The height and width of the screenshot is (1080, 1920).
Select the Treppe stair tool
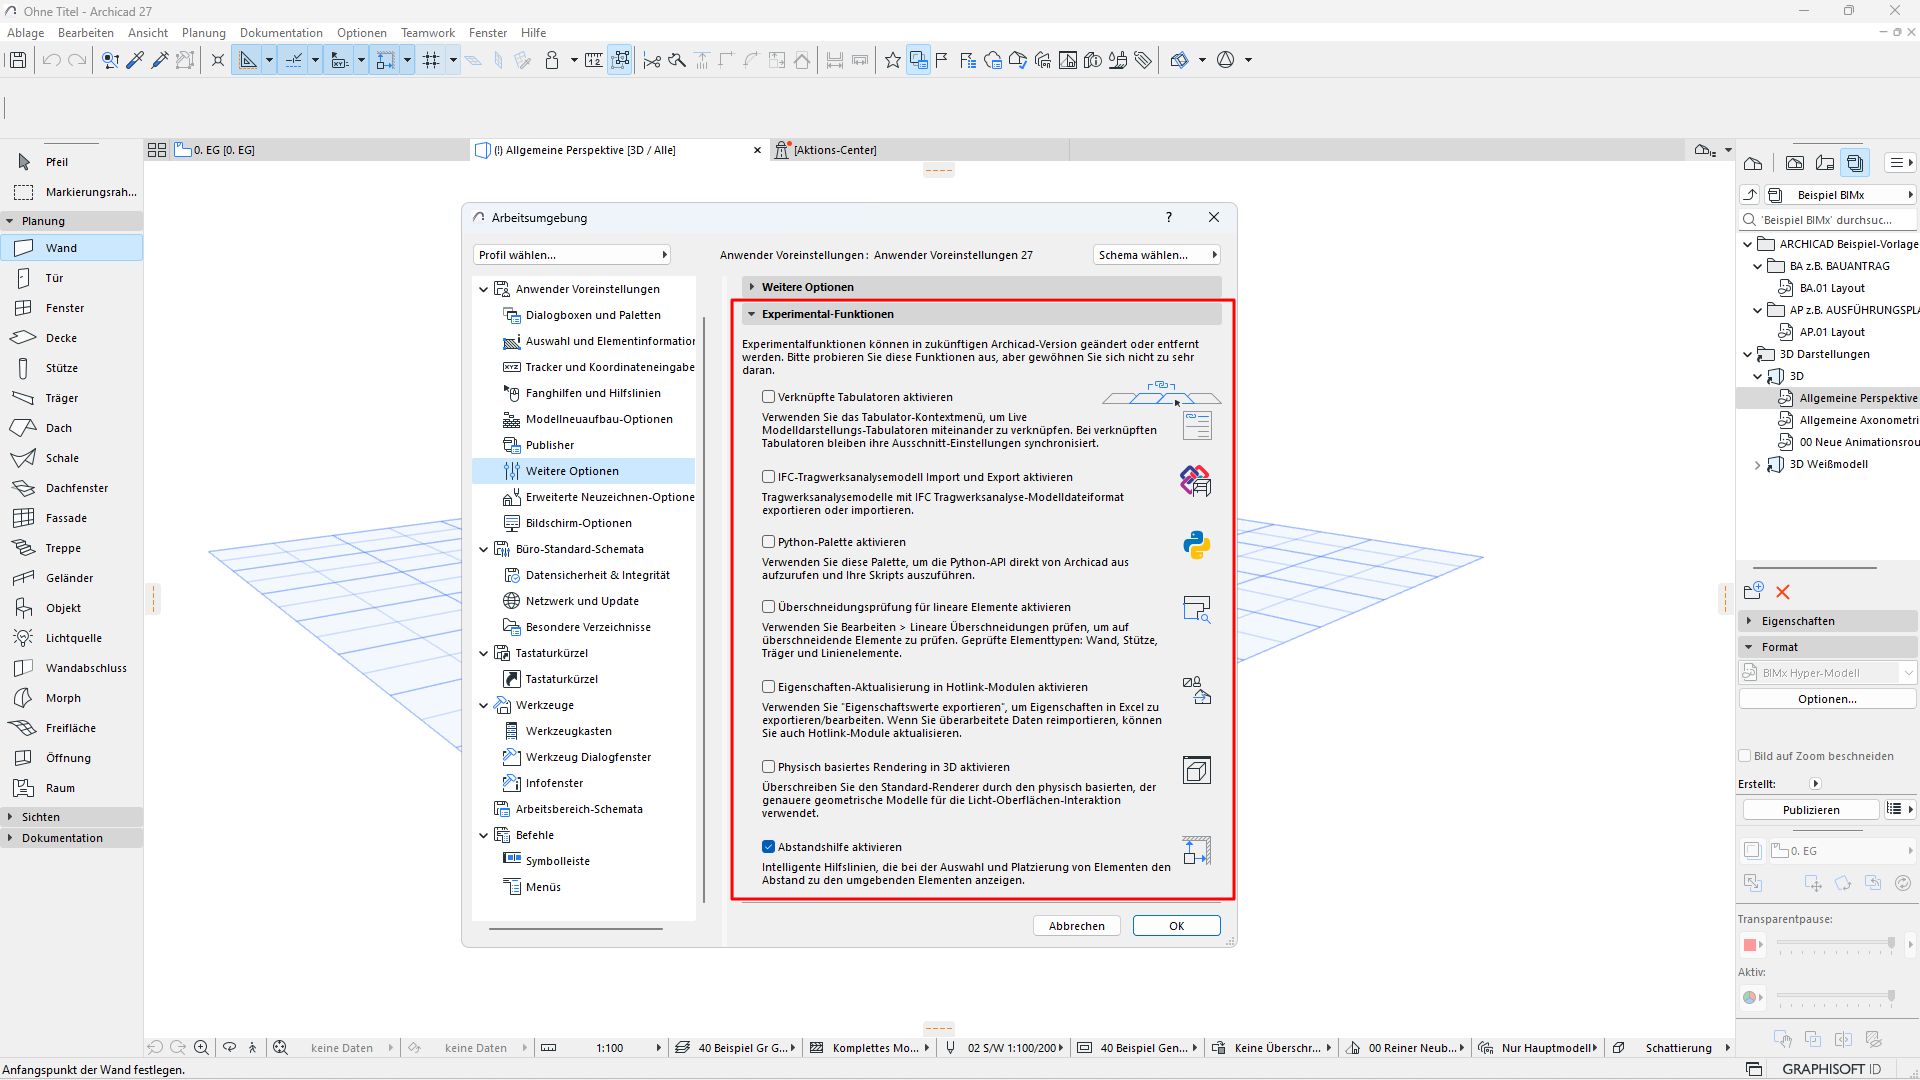(x=62, y=548)
